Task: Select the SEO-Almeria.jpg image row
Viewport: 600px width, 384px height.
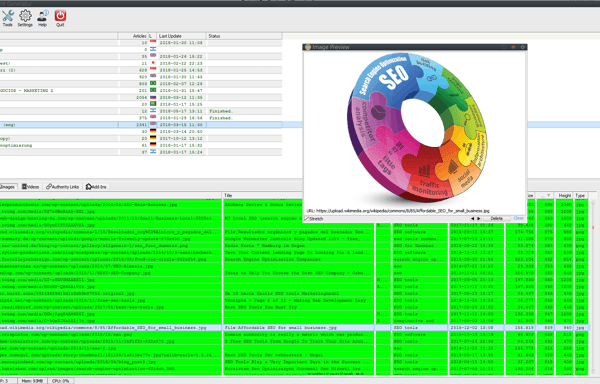Action: coord(295,266)
